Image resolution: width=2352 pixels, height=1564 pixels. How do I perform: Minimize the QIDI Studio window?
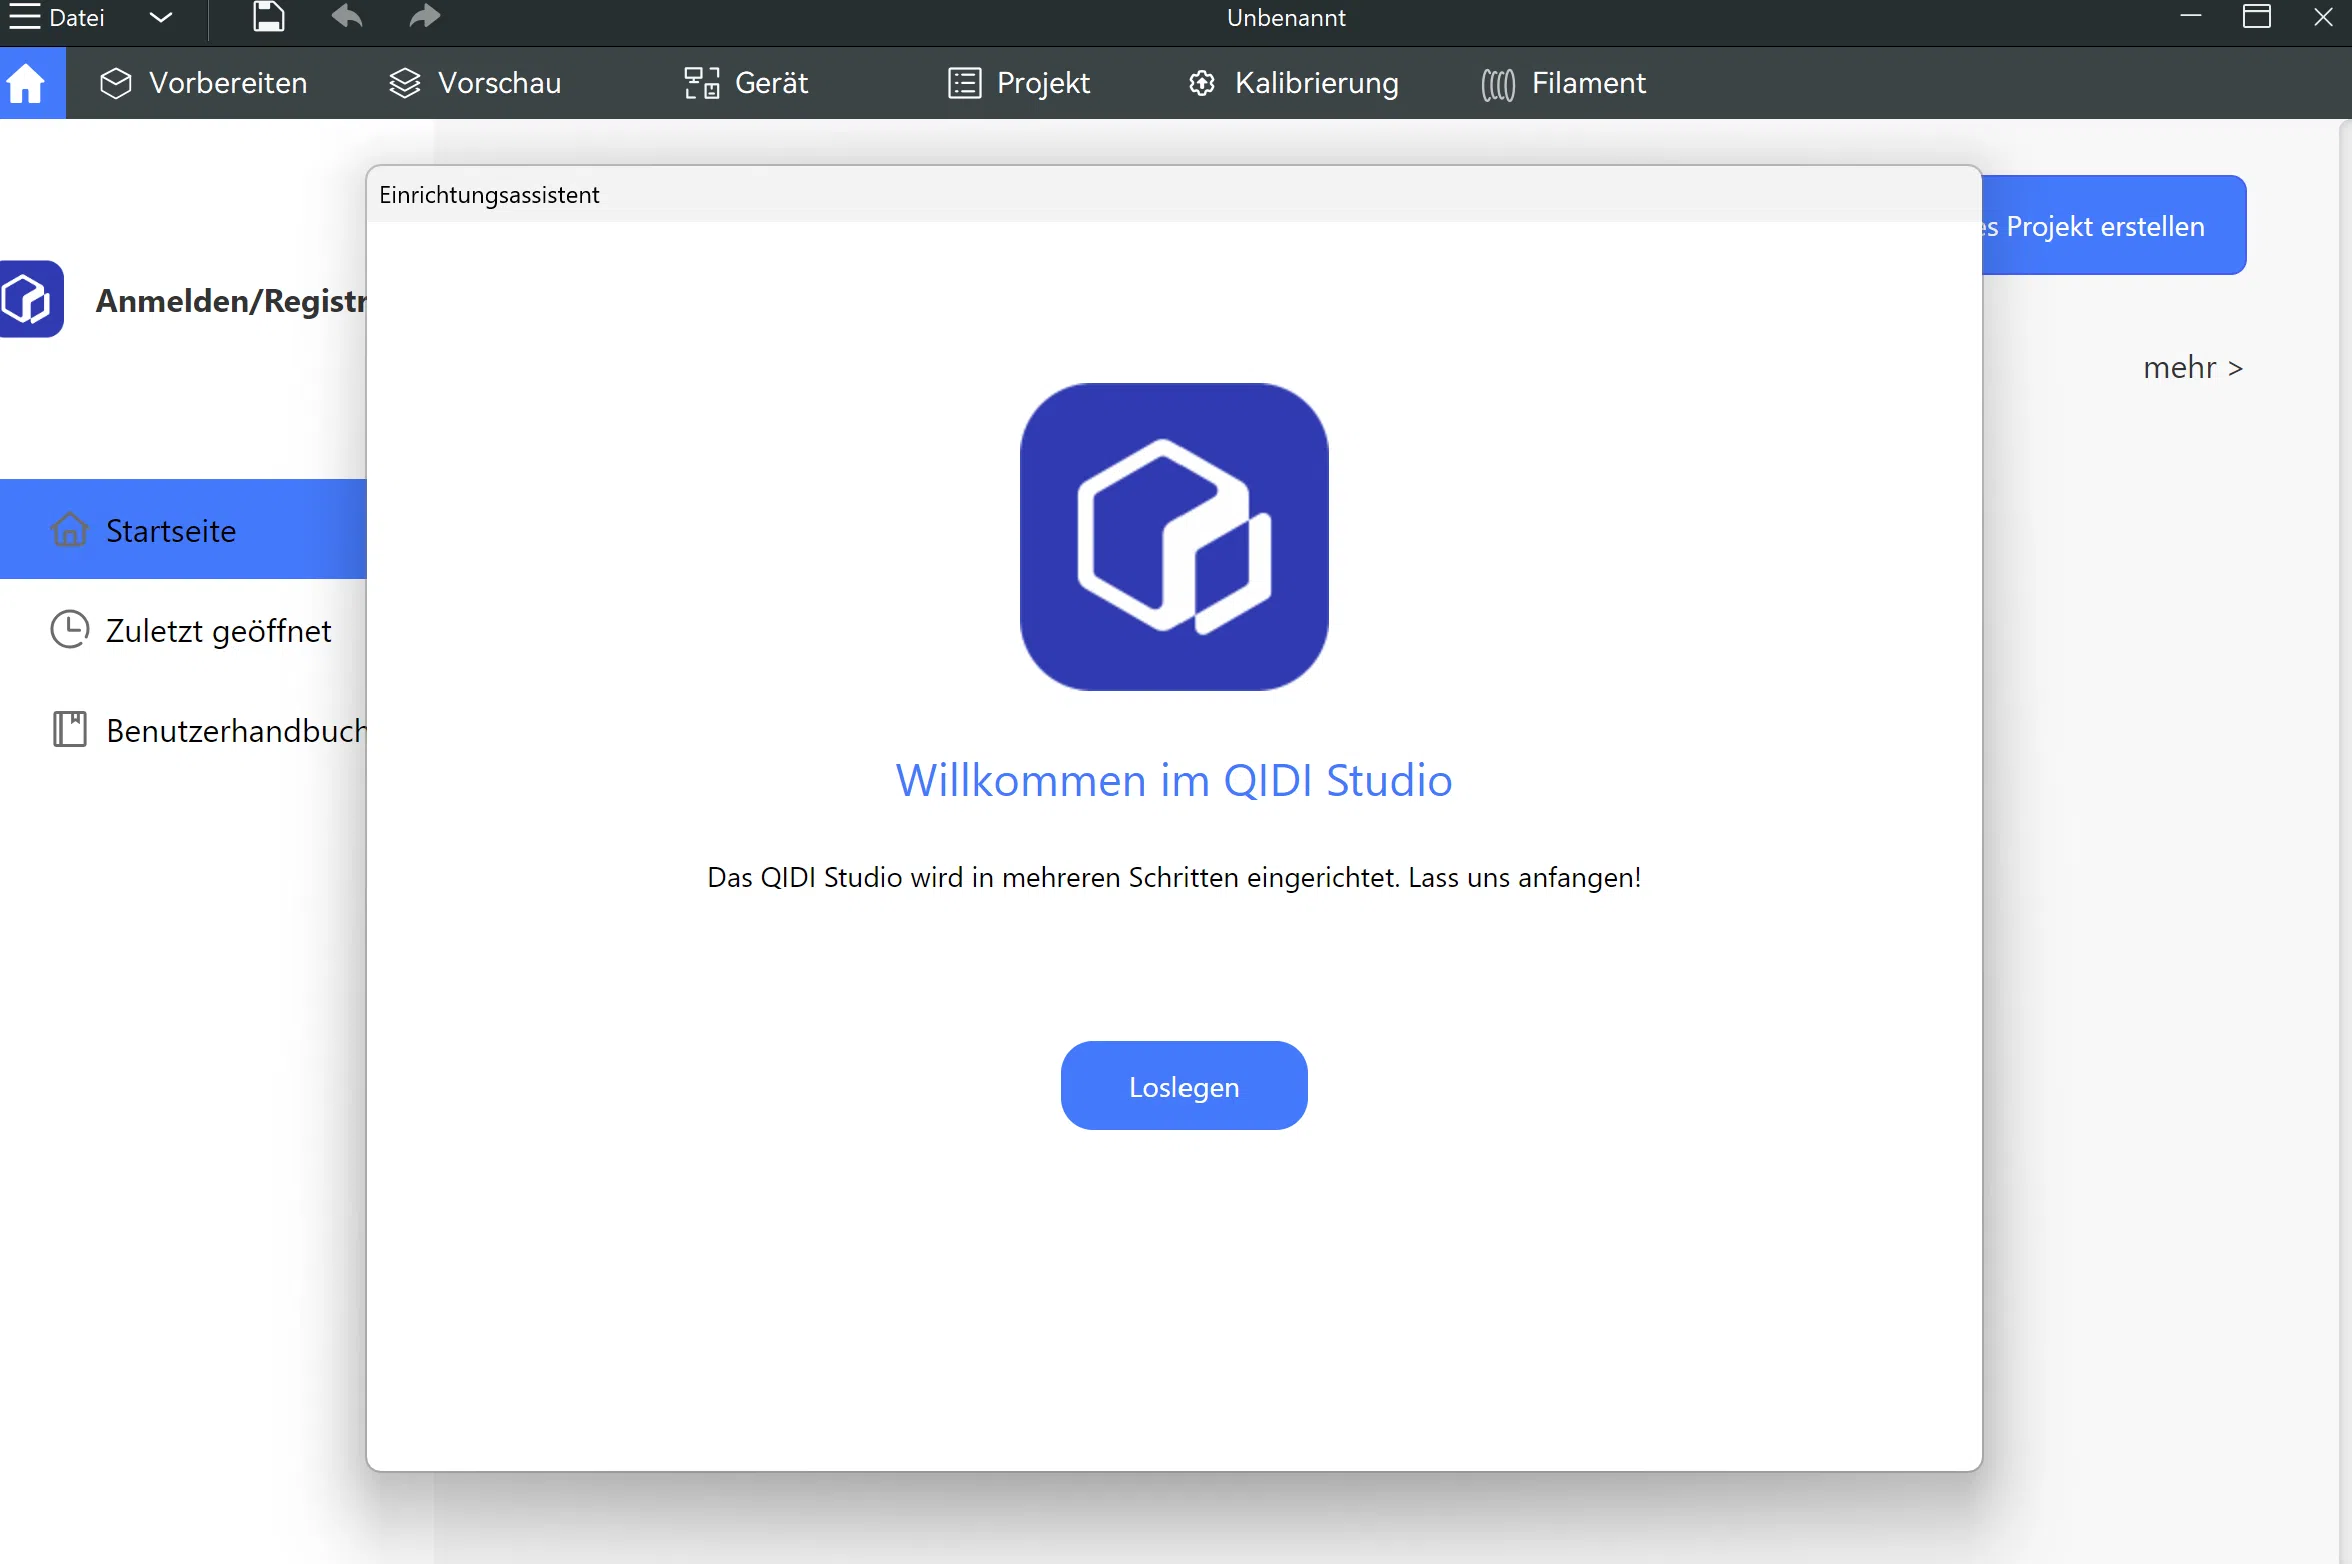pyautogui.click(x=2191, y=17)
